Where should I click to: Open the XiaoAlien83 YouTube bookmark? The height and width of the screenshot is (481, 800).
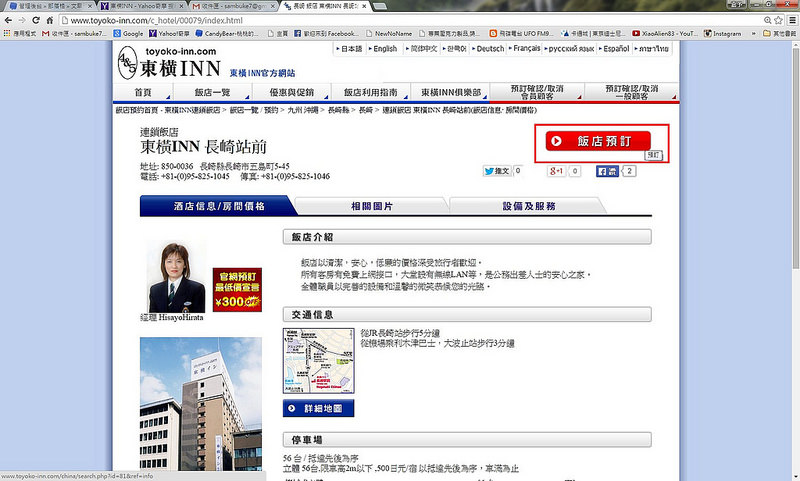(665, 33)
